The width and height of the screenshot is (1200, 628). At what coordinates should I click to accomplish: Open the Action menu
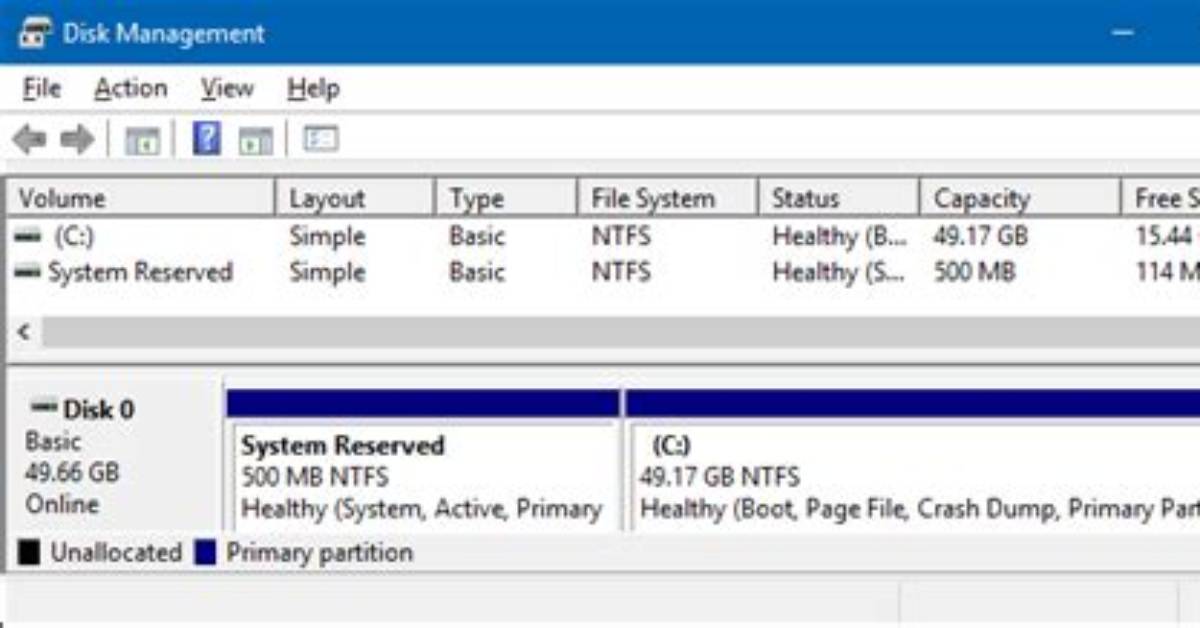click(131, 89)
